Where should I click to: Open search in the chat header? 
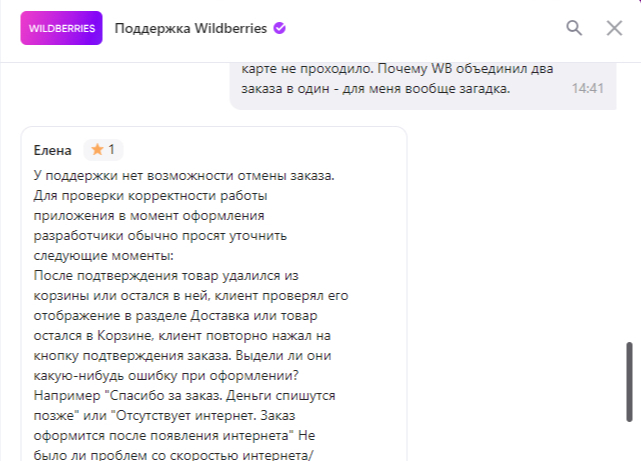pyautogui.click(x=574, y=28)
